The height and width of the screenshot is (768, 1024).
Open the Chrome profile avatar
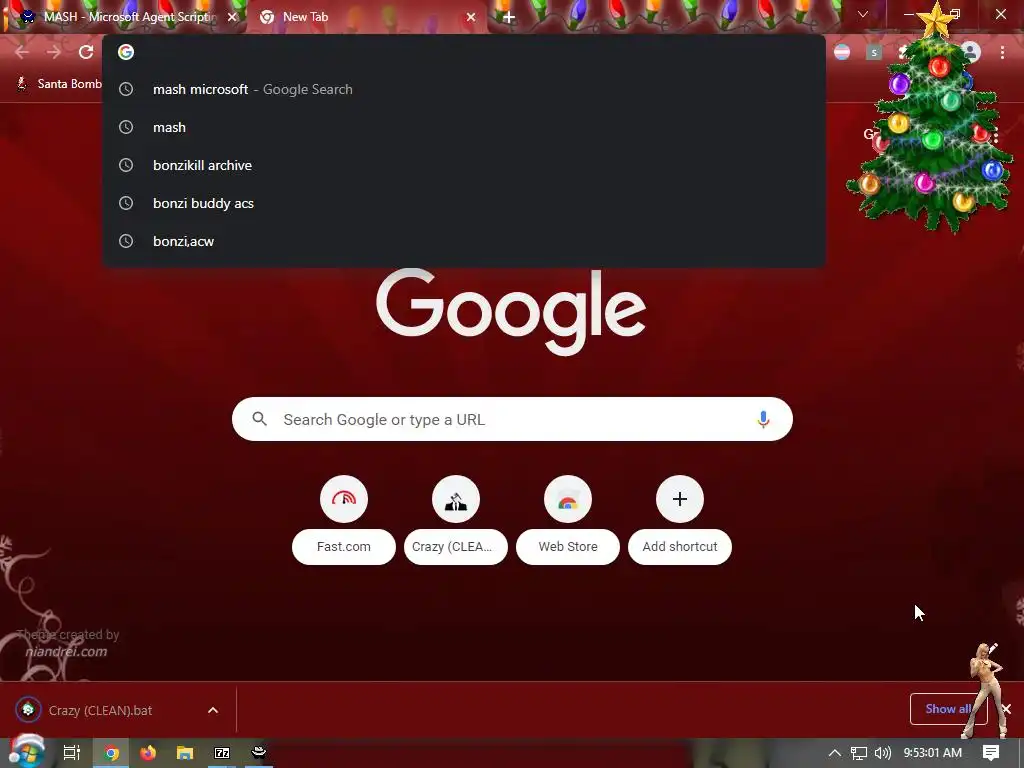[x=971, y=52]
